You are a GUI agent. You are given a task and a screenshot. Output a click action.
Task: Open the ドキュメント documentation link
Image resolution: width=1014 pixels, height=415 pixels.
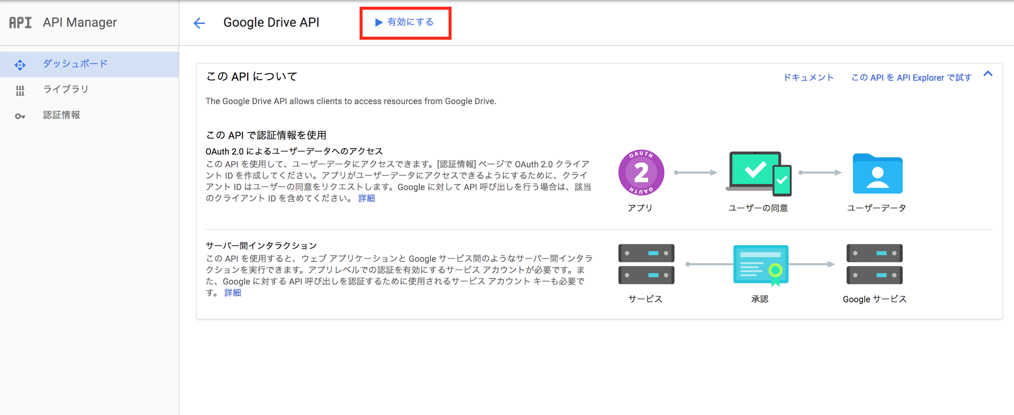(808, 78)
